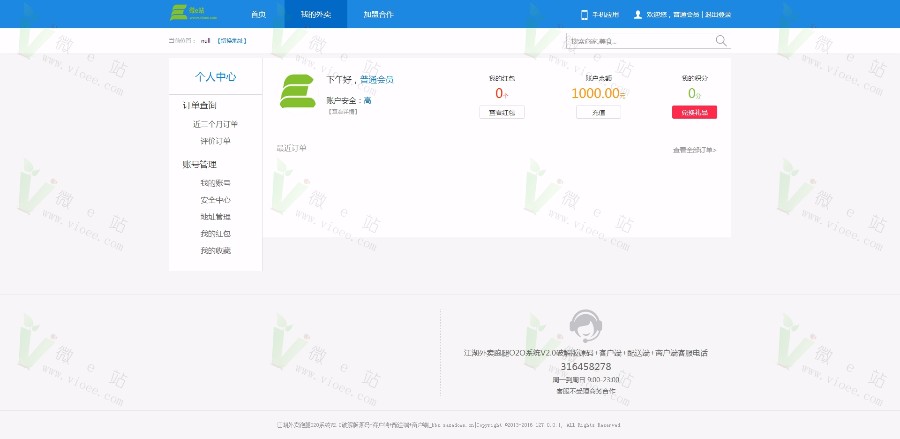Open the 加盟合作 tab
The width and height of the screenshot is (900, 439).
378,14
